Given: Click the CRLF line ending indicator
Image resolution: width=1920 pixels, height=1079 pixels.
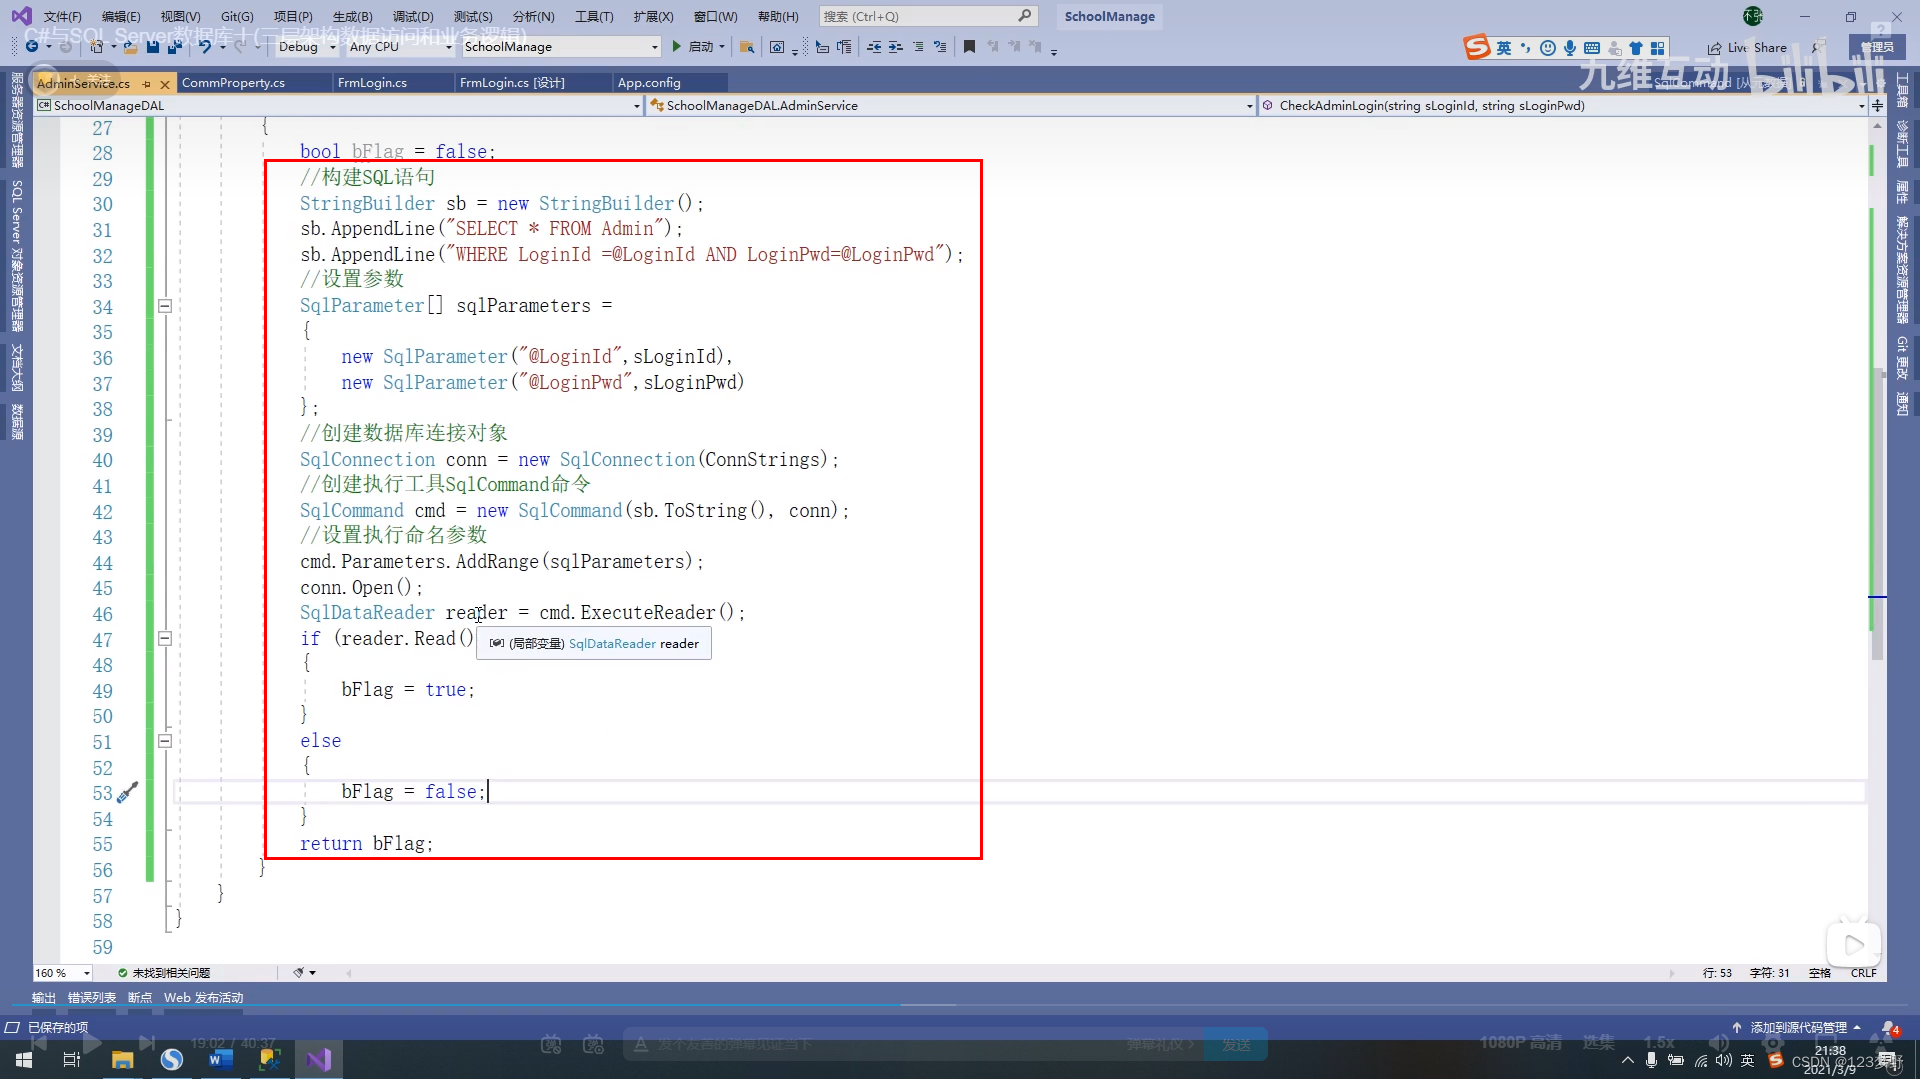Looking at the screenshot, I should (x=1863, y=973).
